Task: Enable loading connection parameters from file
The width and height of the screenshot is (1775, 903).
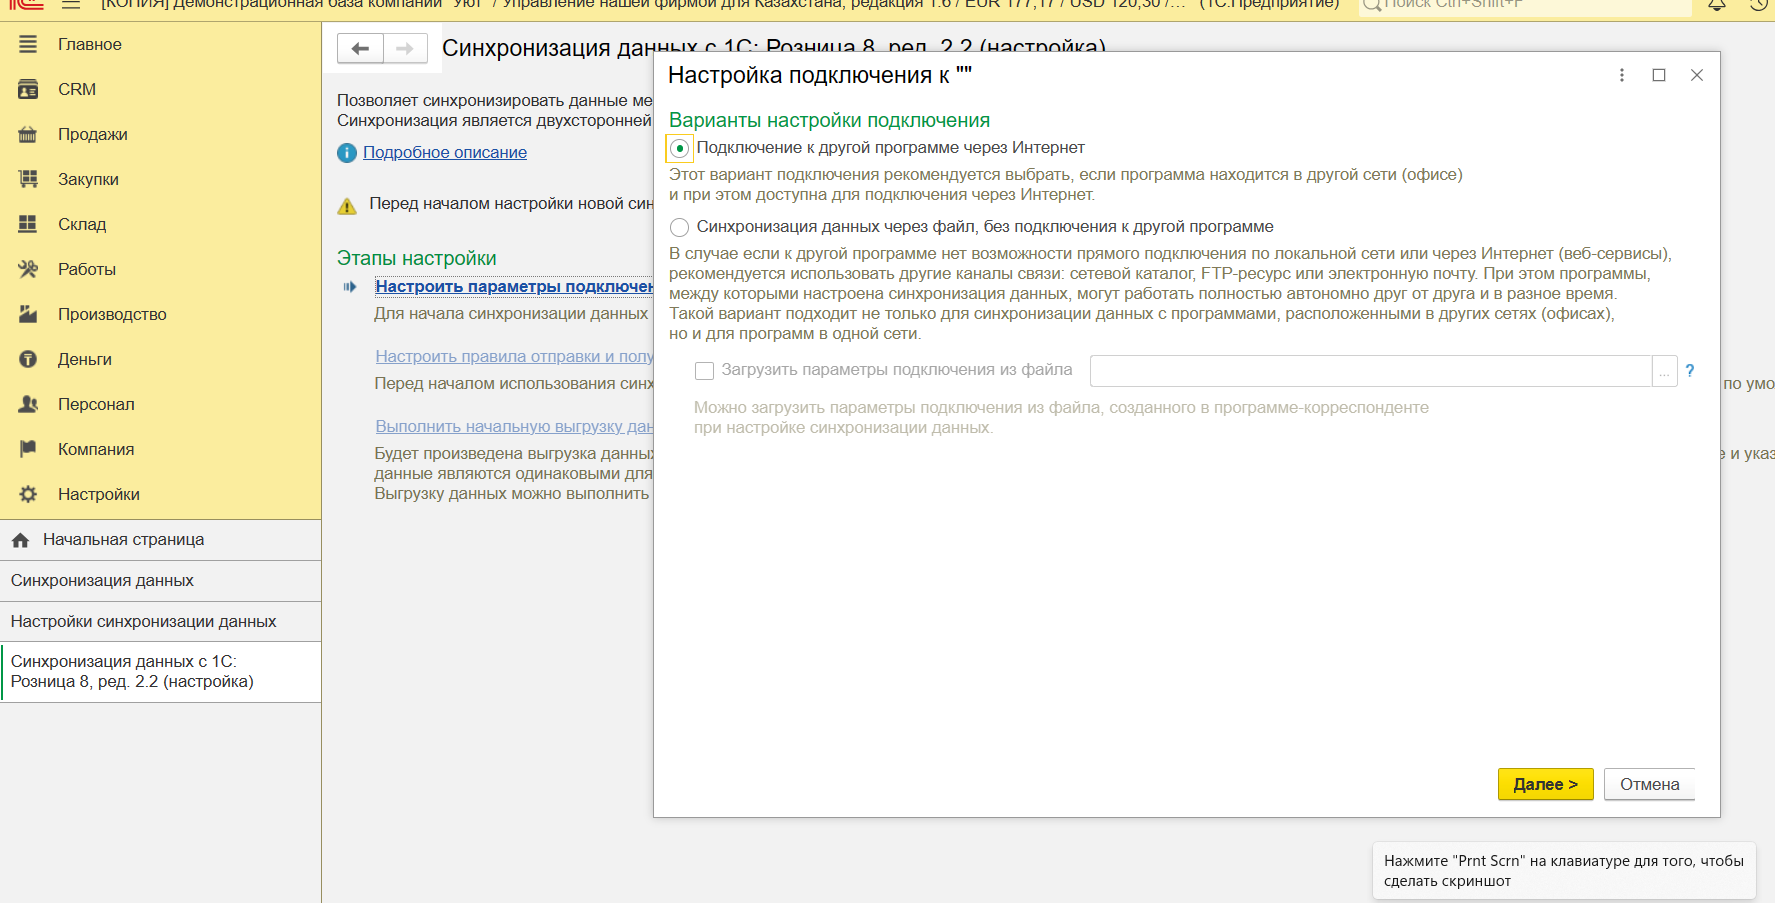Action: pos(704,371)
